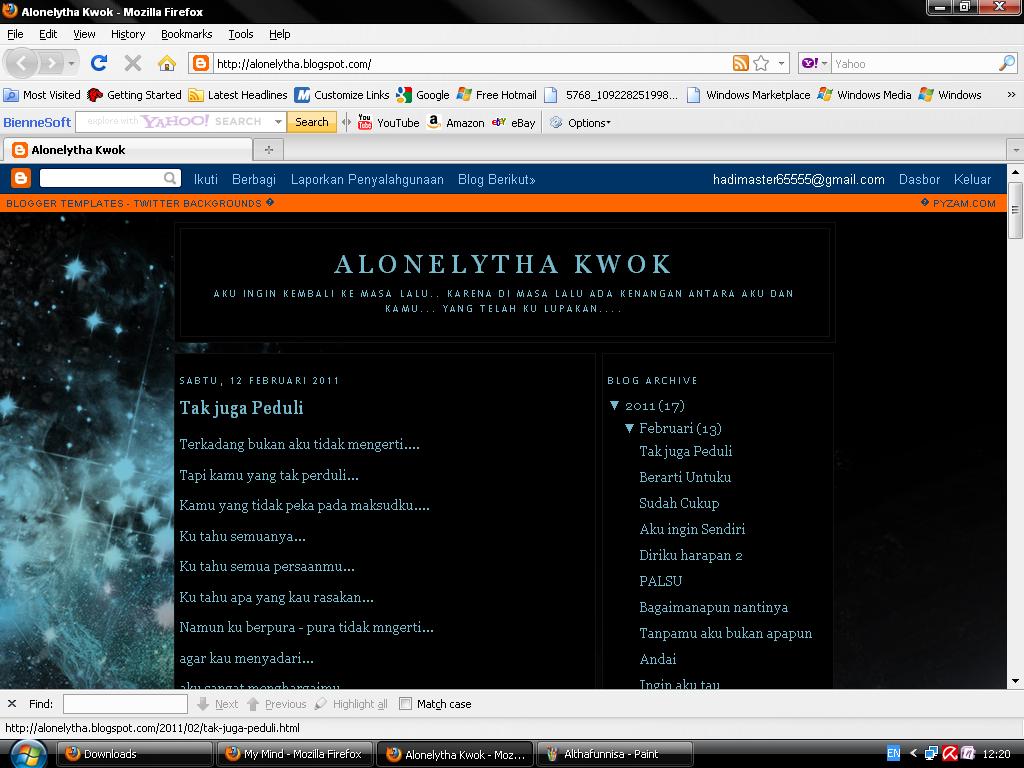The height and width of the screenshot is (768, 1024).
Task: Click the Find text input field
Action: click(125, 703)
